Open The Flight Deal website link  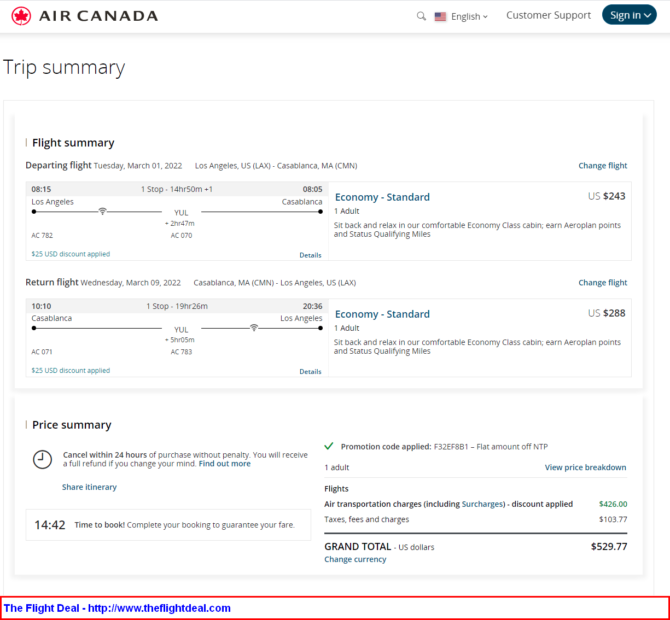(x=159, y=608)
